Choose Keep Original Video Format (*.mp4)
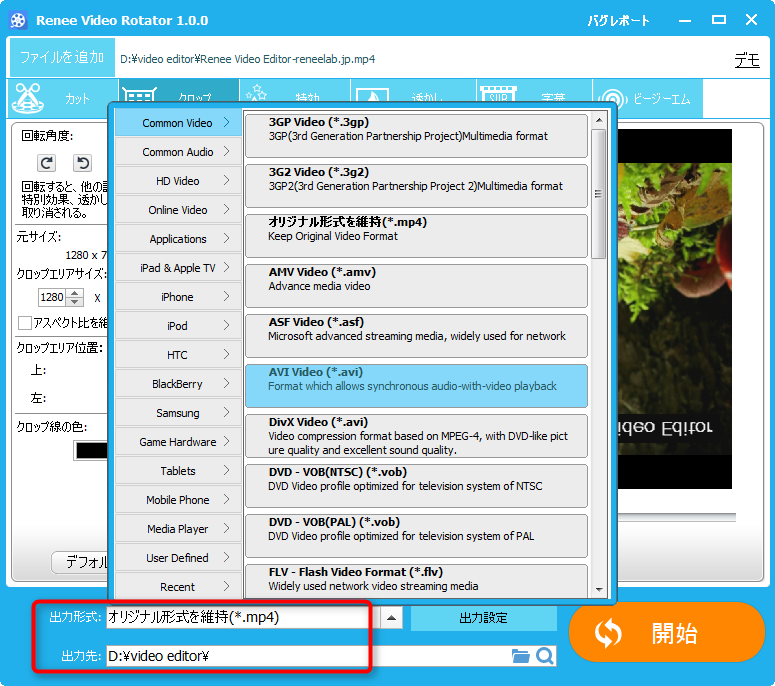 [416, 235]
